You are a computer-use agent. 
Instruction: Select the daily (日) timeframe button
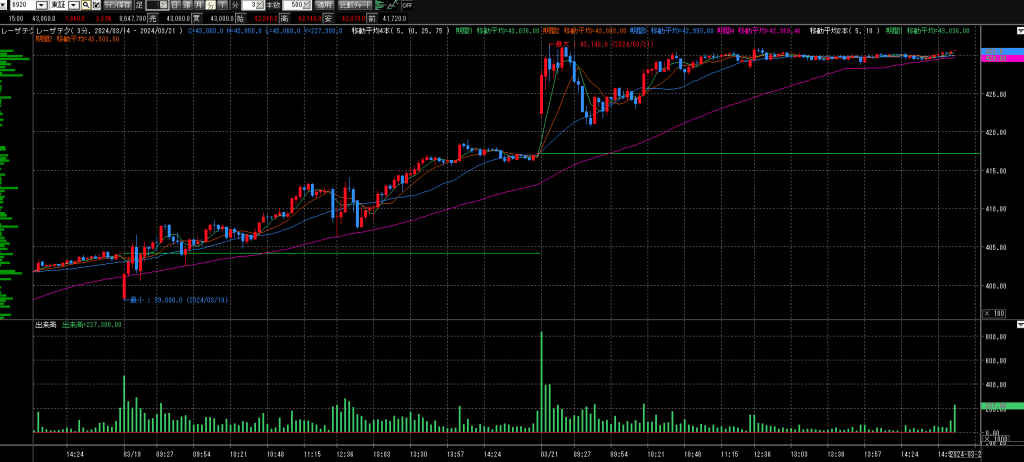click(175, 5)
